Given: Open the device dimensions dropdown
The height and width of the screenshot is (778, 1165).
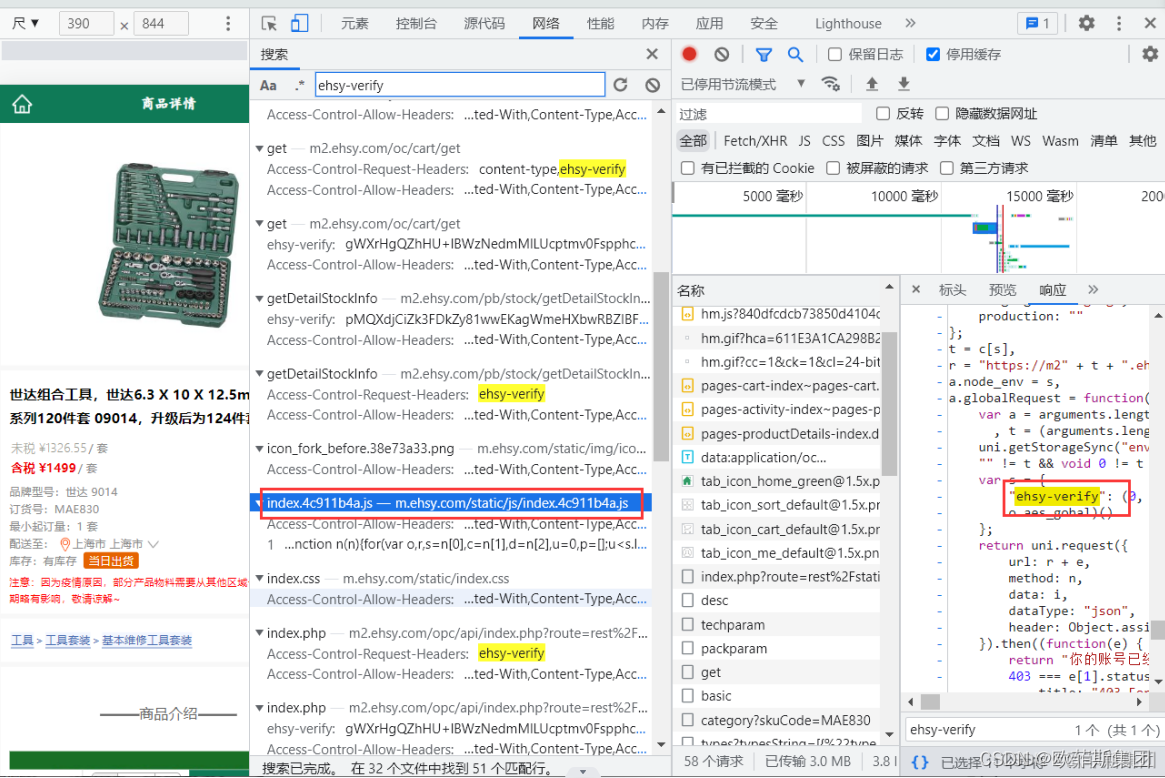Looking at the screenshot, I should tap(25, 24).
